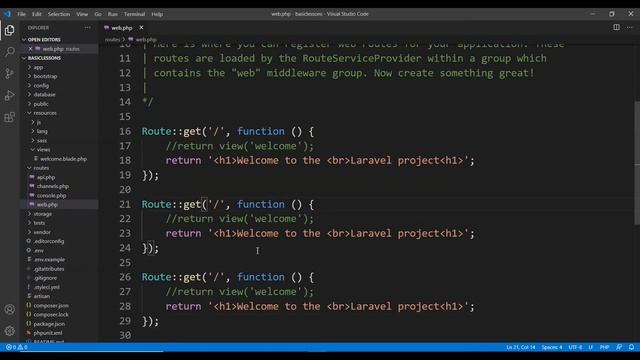Open composer.json file

pos(51,305)
